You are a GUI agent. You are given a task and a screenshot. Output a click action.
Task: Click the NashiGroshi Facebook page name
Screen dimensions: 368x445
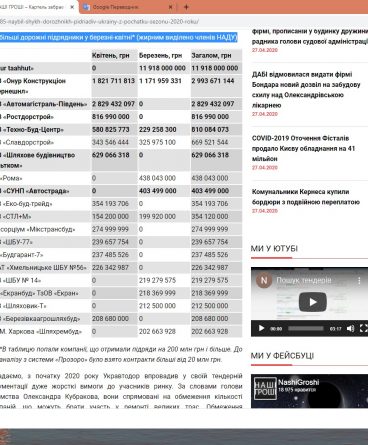298,382
